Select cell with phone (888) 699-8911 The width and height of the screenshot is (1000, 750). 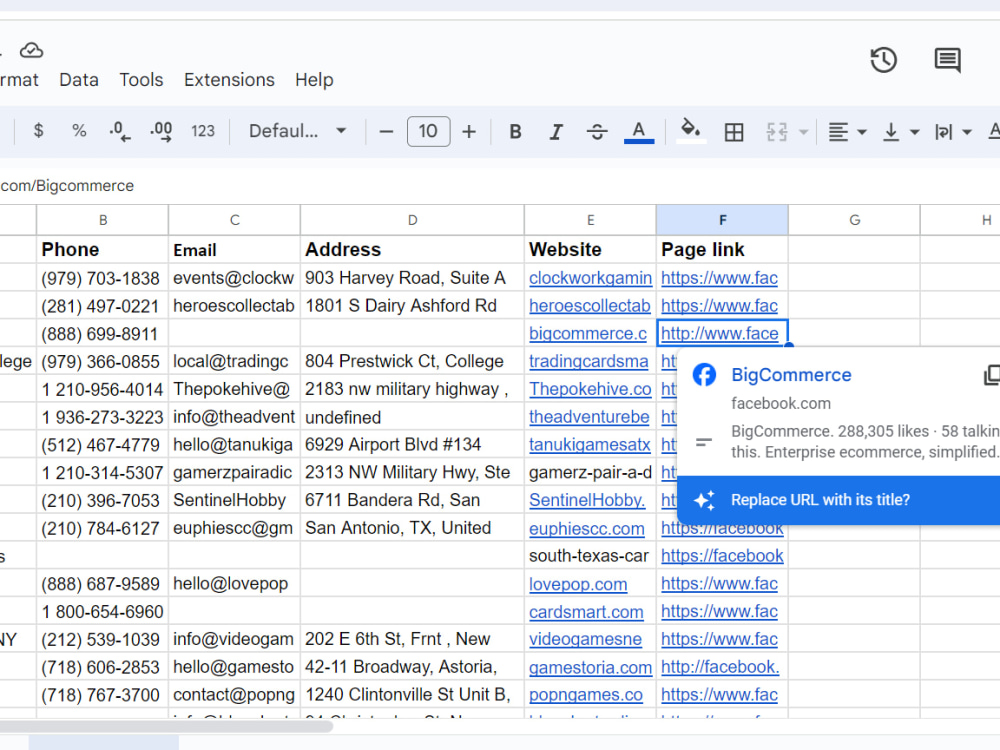click(103, 334)
